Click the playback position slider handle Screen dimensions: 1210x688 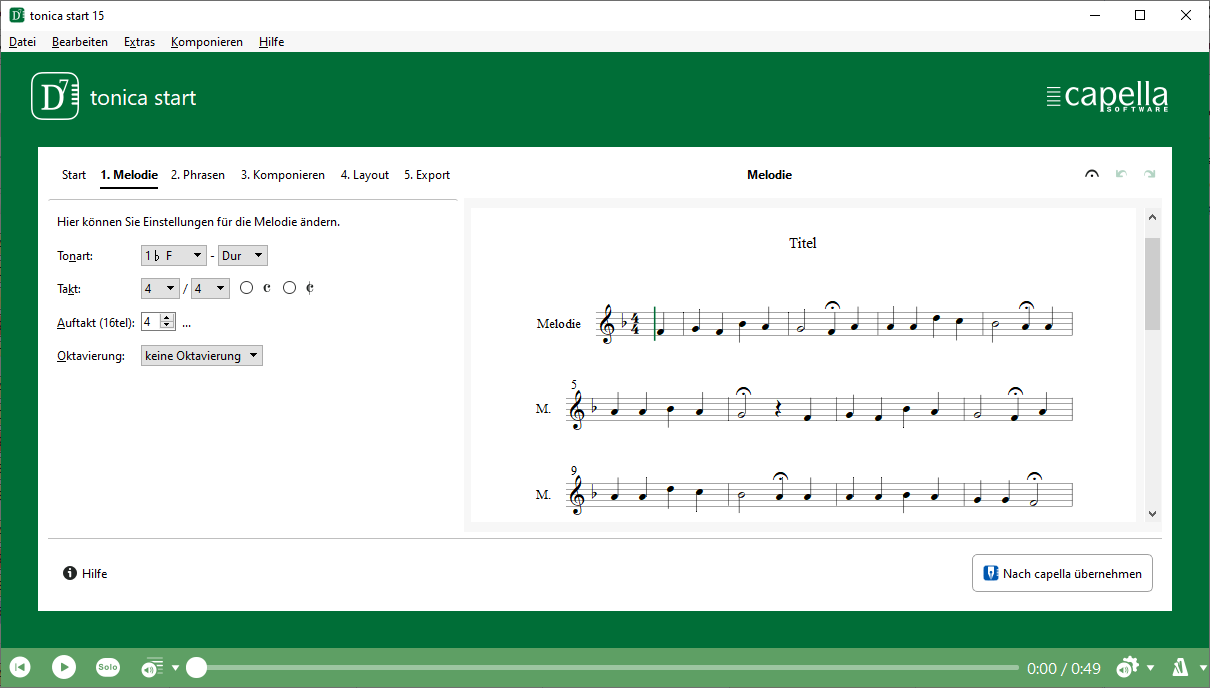[x=197, y=668]
